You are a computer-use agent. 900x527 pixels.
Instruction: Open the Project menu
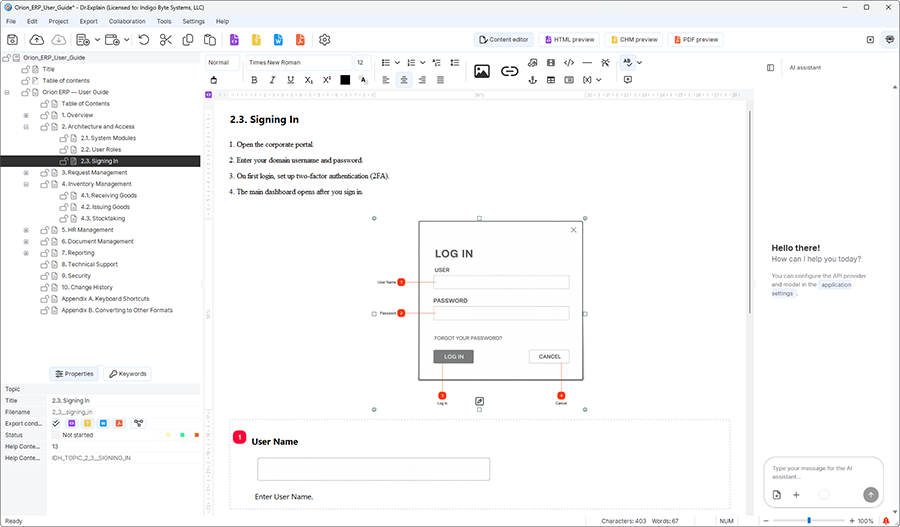(x=59, y=21)
